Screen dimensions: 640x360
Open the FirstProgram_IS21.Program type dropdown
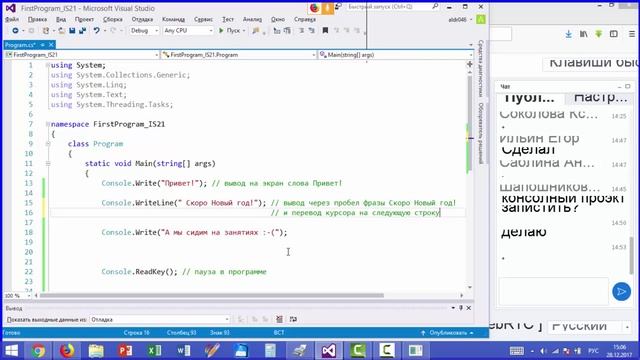tap(239, 55)
